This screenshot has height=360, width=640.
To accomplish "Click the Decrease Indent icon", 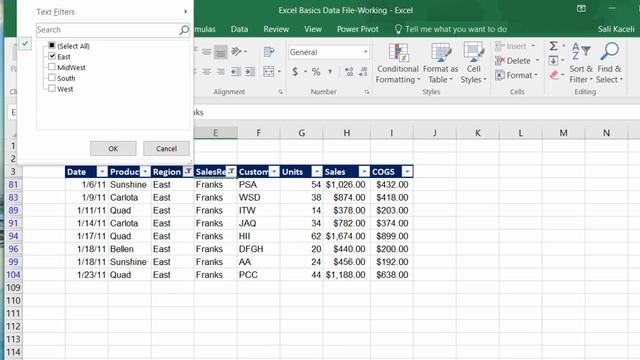I will (236, 72).
